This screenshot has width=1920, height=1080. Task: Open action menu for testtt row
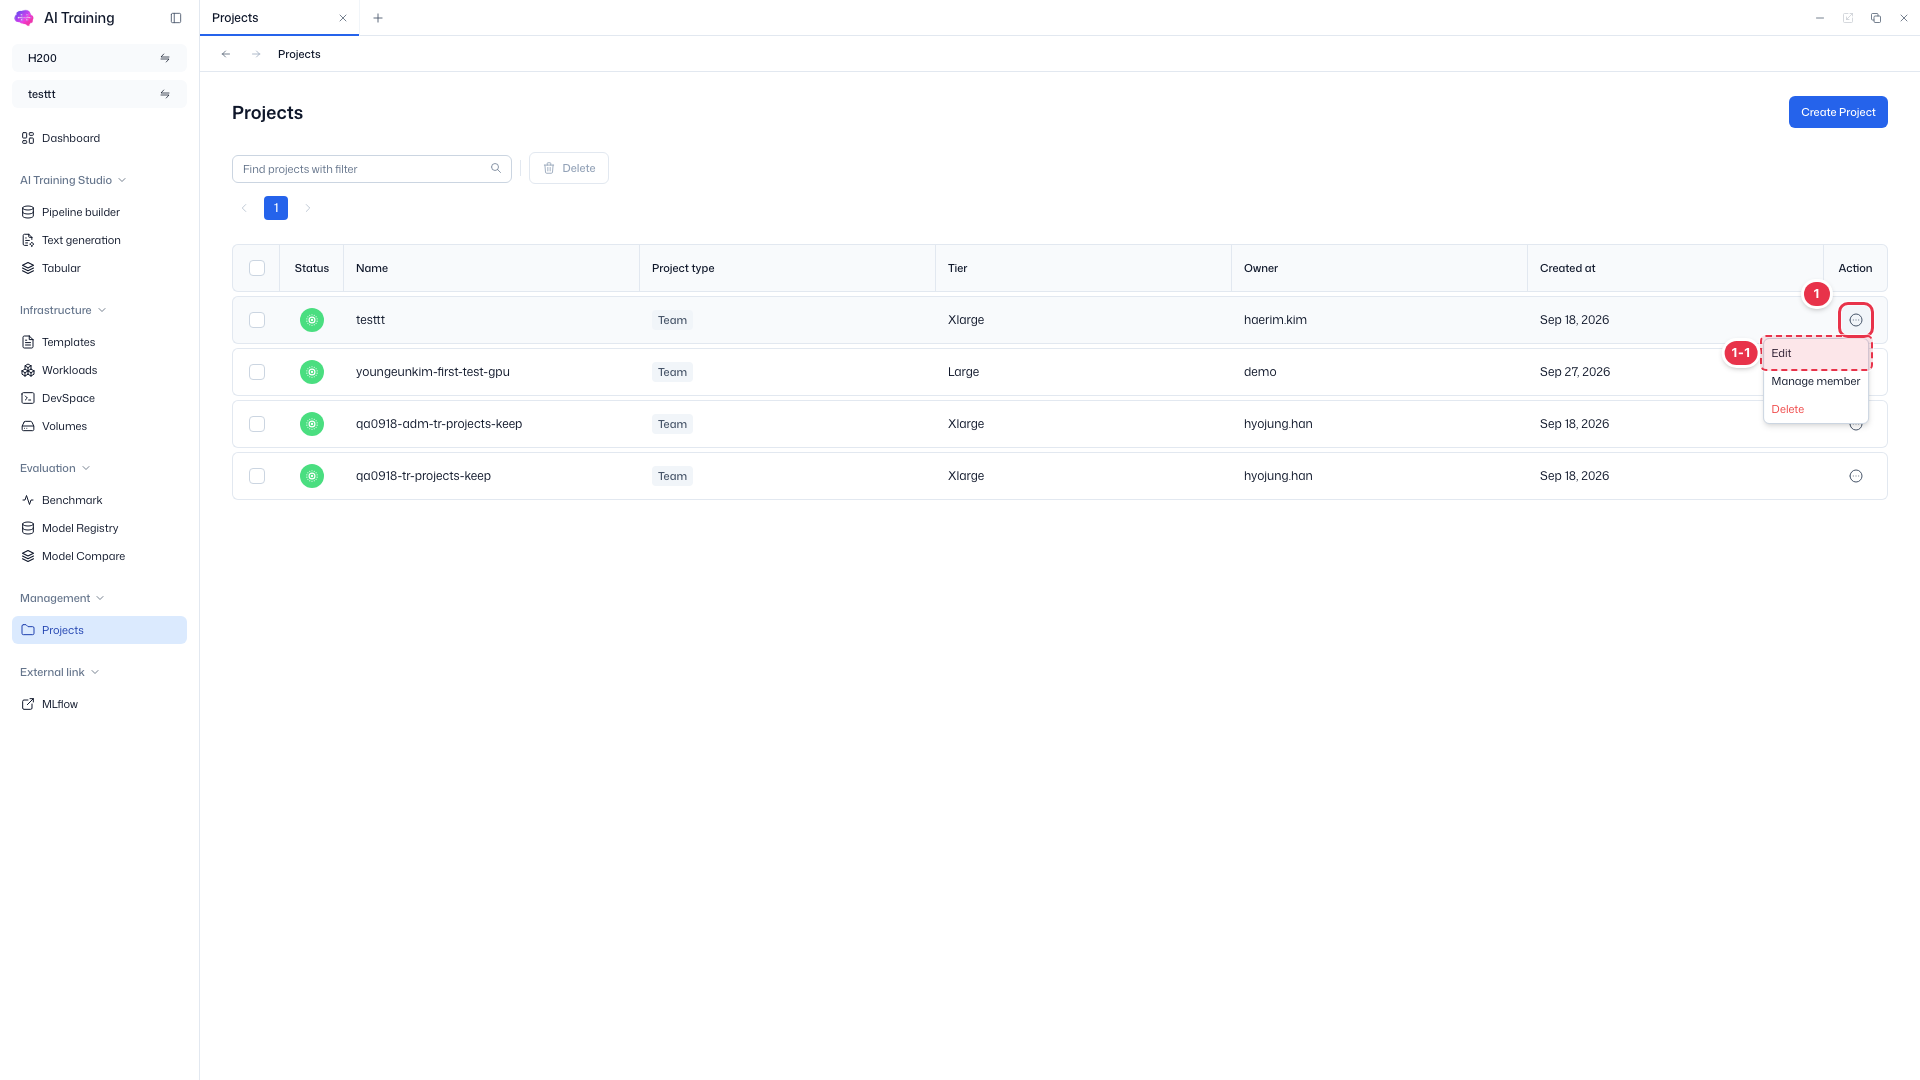(x=1856, y=320)
